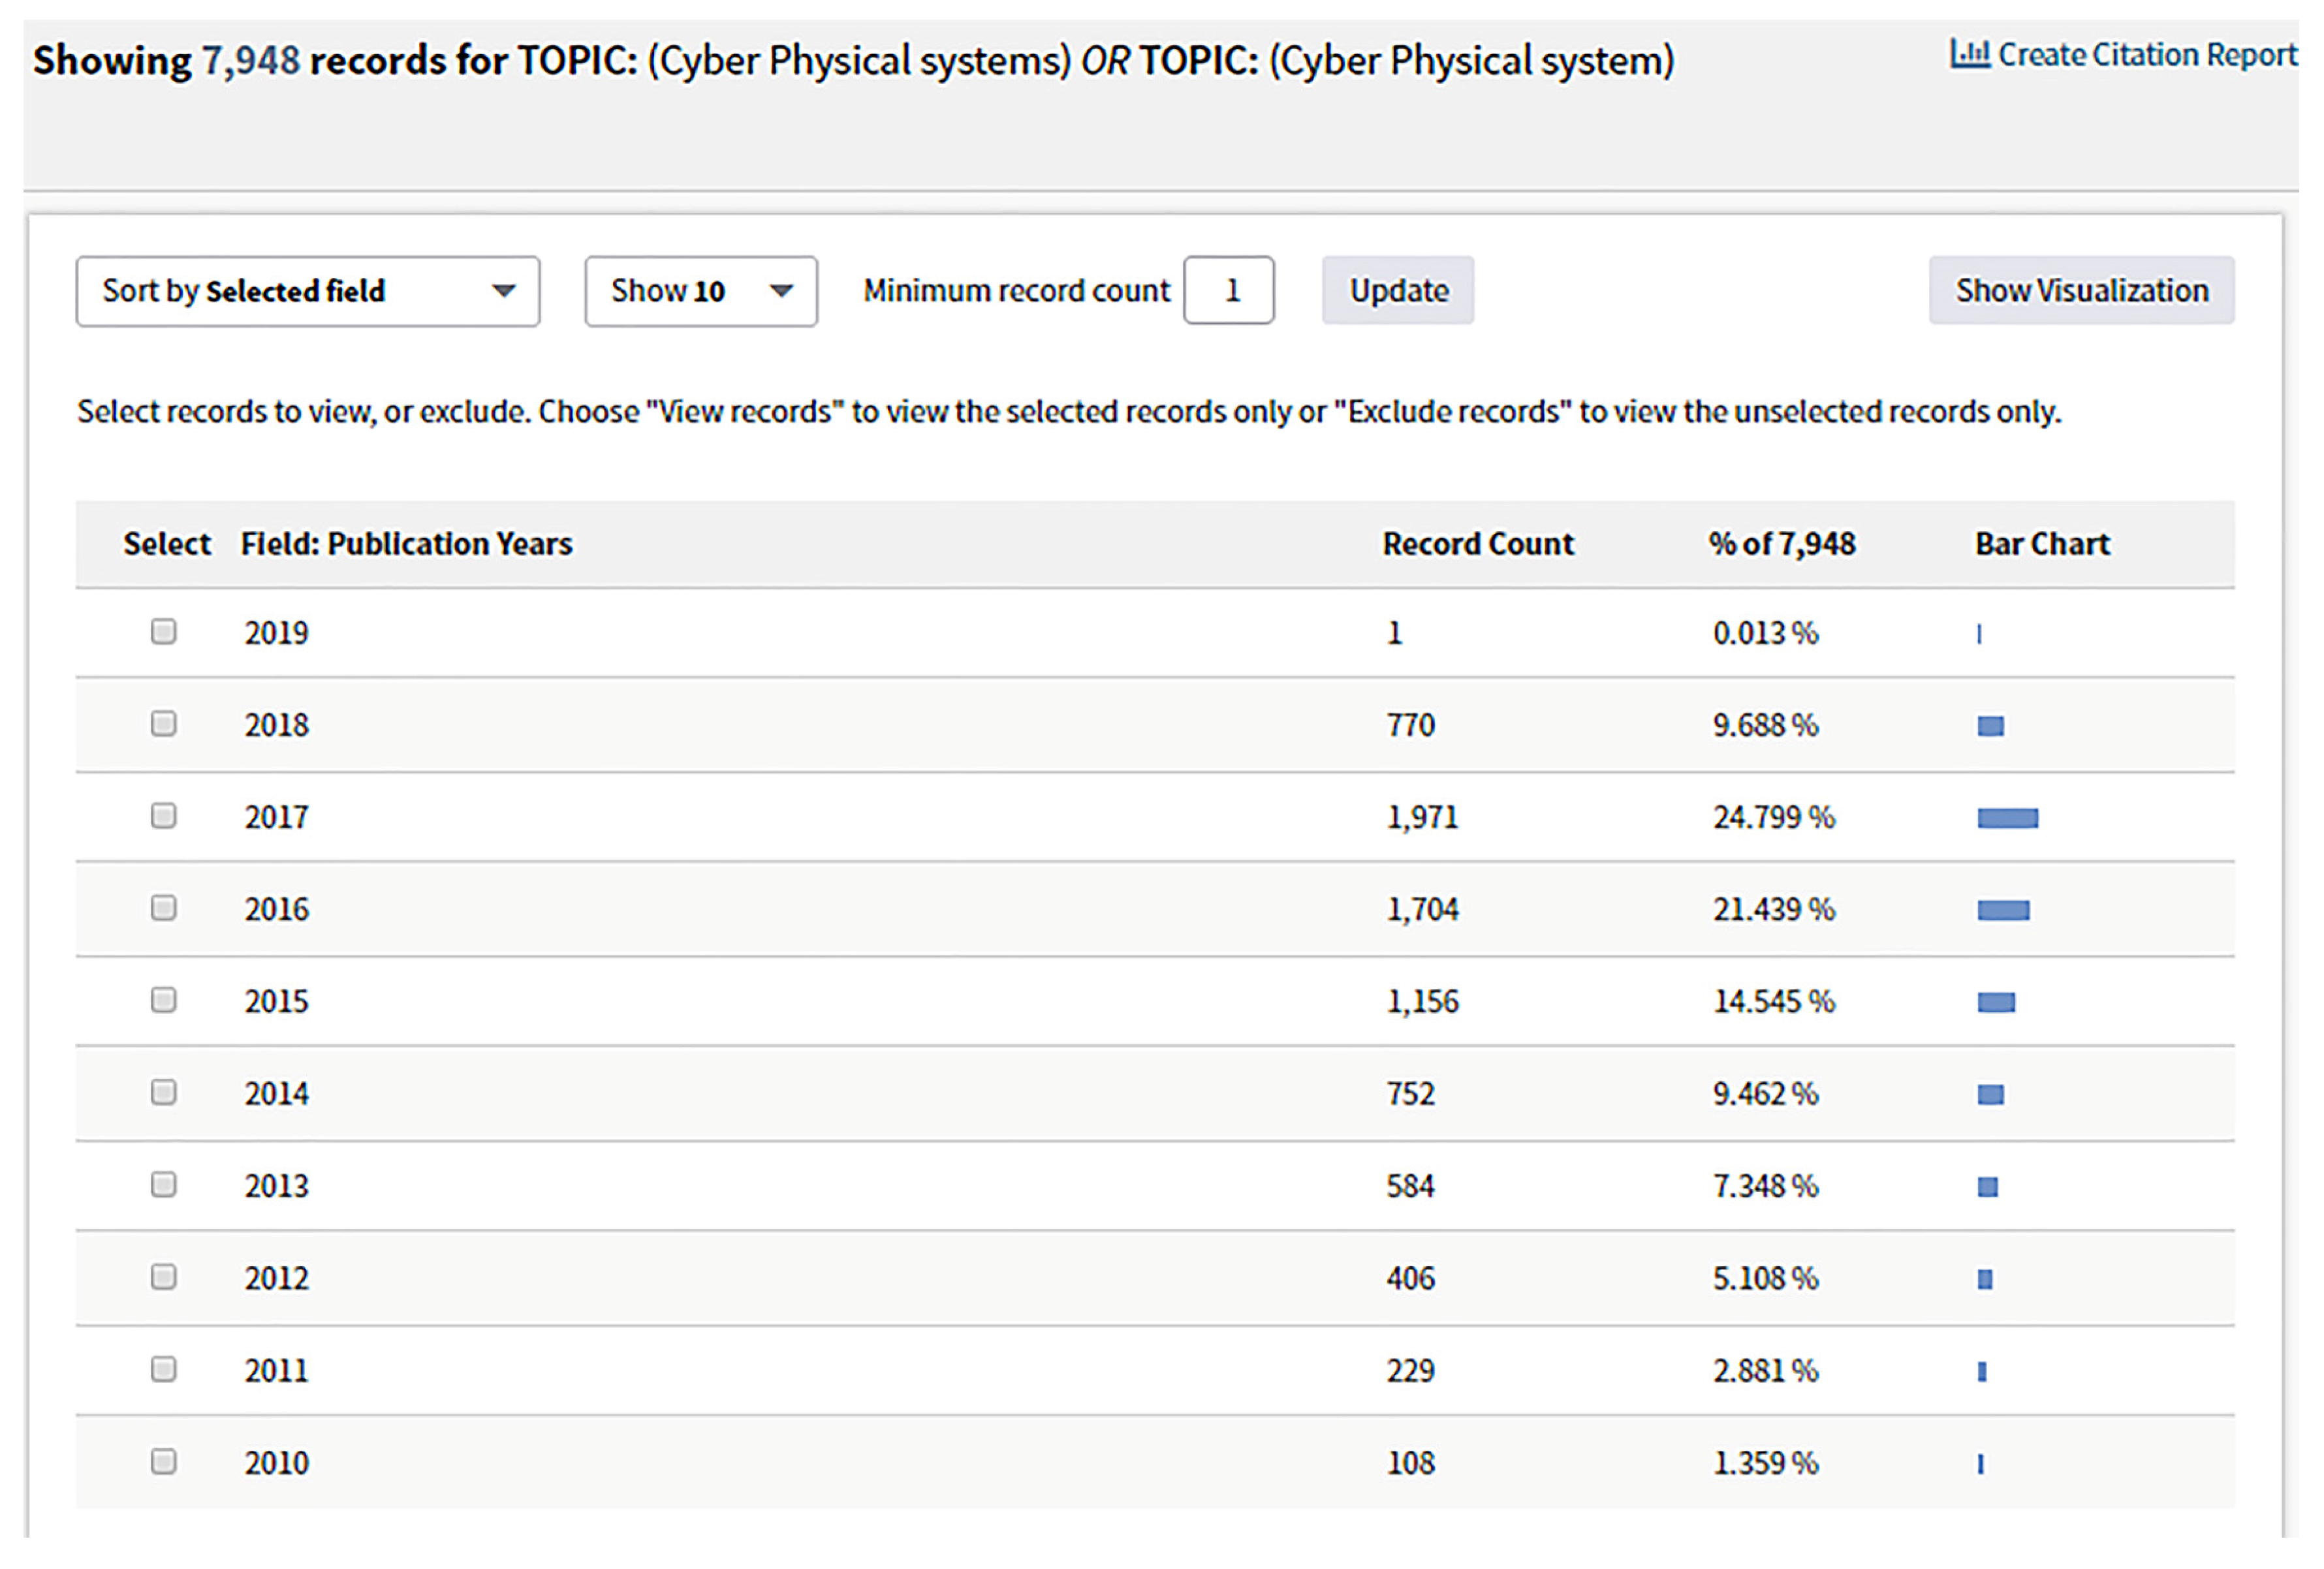Check the 2018 row checkbox
The width and height of the screenshot is (2324, 1569).
164,723
